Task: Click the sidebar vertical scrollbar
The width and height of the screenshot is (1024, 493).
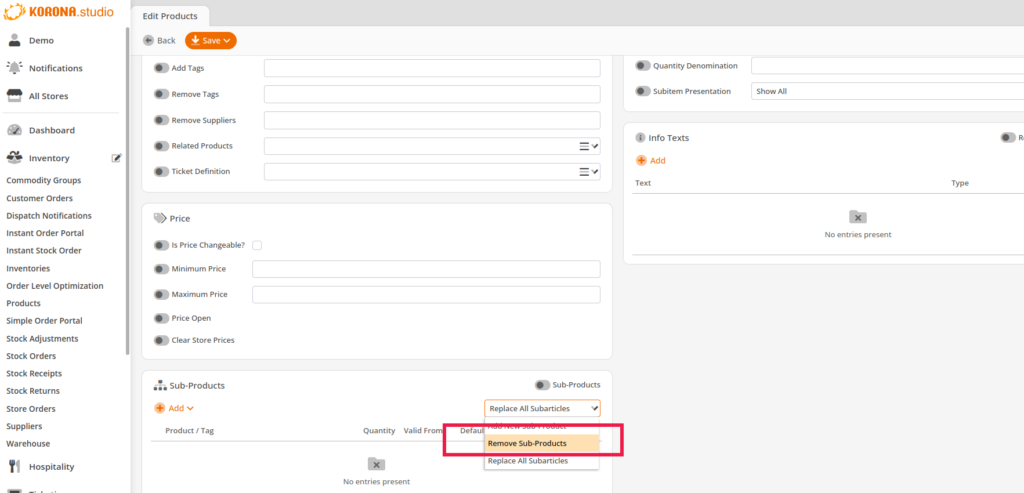Action: click(128, 193)
